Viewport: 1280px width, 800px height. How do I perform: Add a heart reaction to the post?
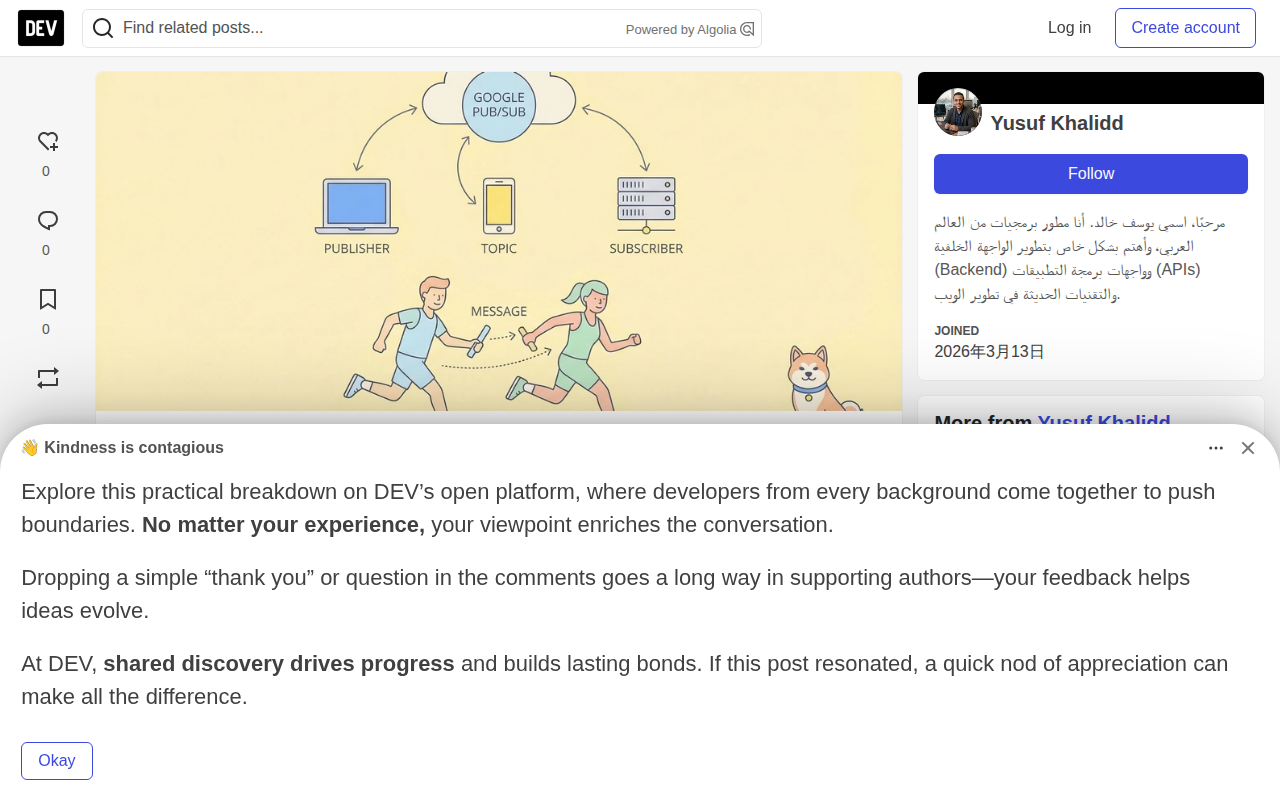(47, 142)
